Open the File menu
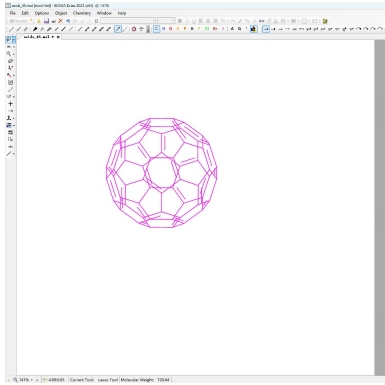This screenshot has width=385, height=385. tap(12, 13)
